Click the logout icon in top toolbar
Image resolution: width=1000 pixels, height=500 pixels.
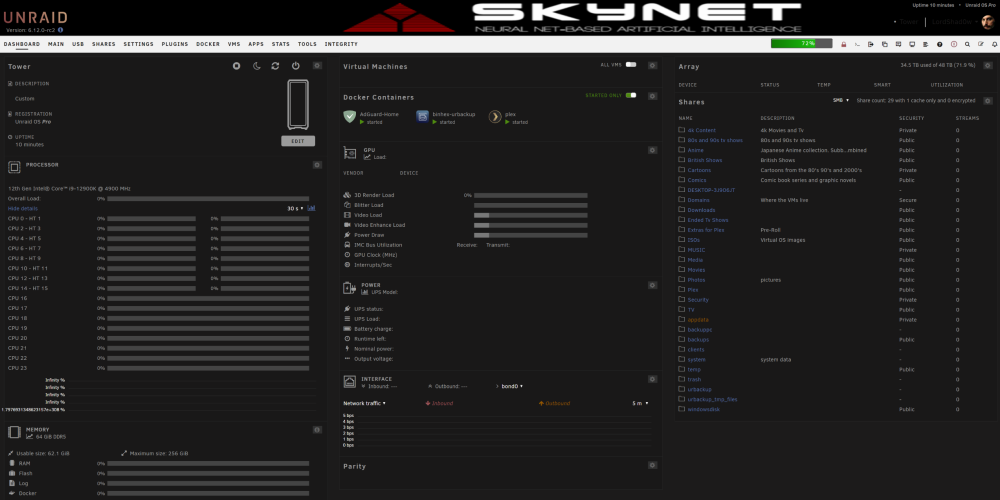click(871, 45)
